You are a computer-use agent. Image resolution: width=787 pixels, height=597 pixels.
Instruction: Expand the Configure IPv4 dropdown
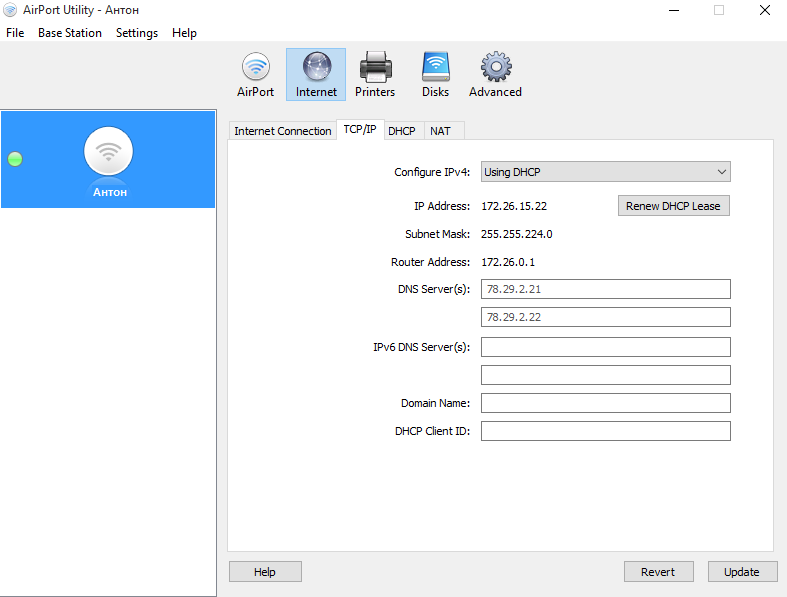[x=605, y=172]
